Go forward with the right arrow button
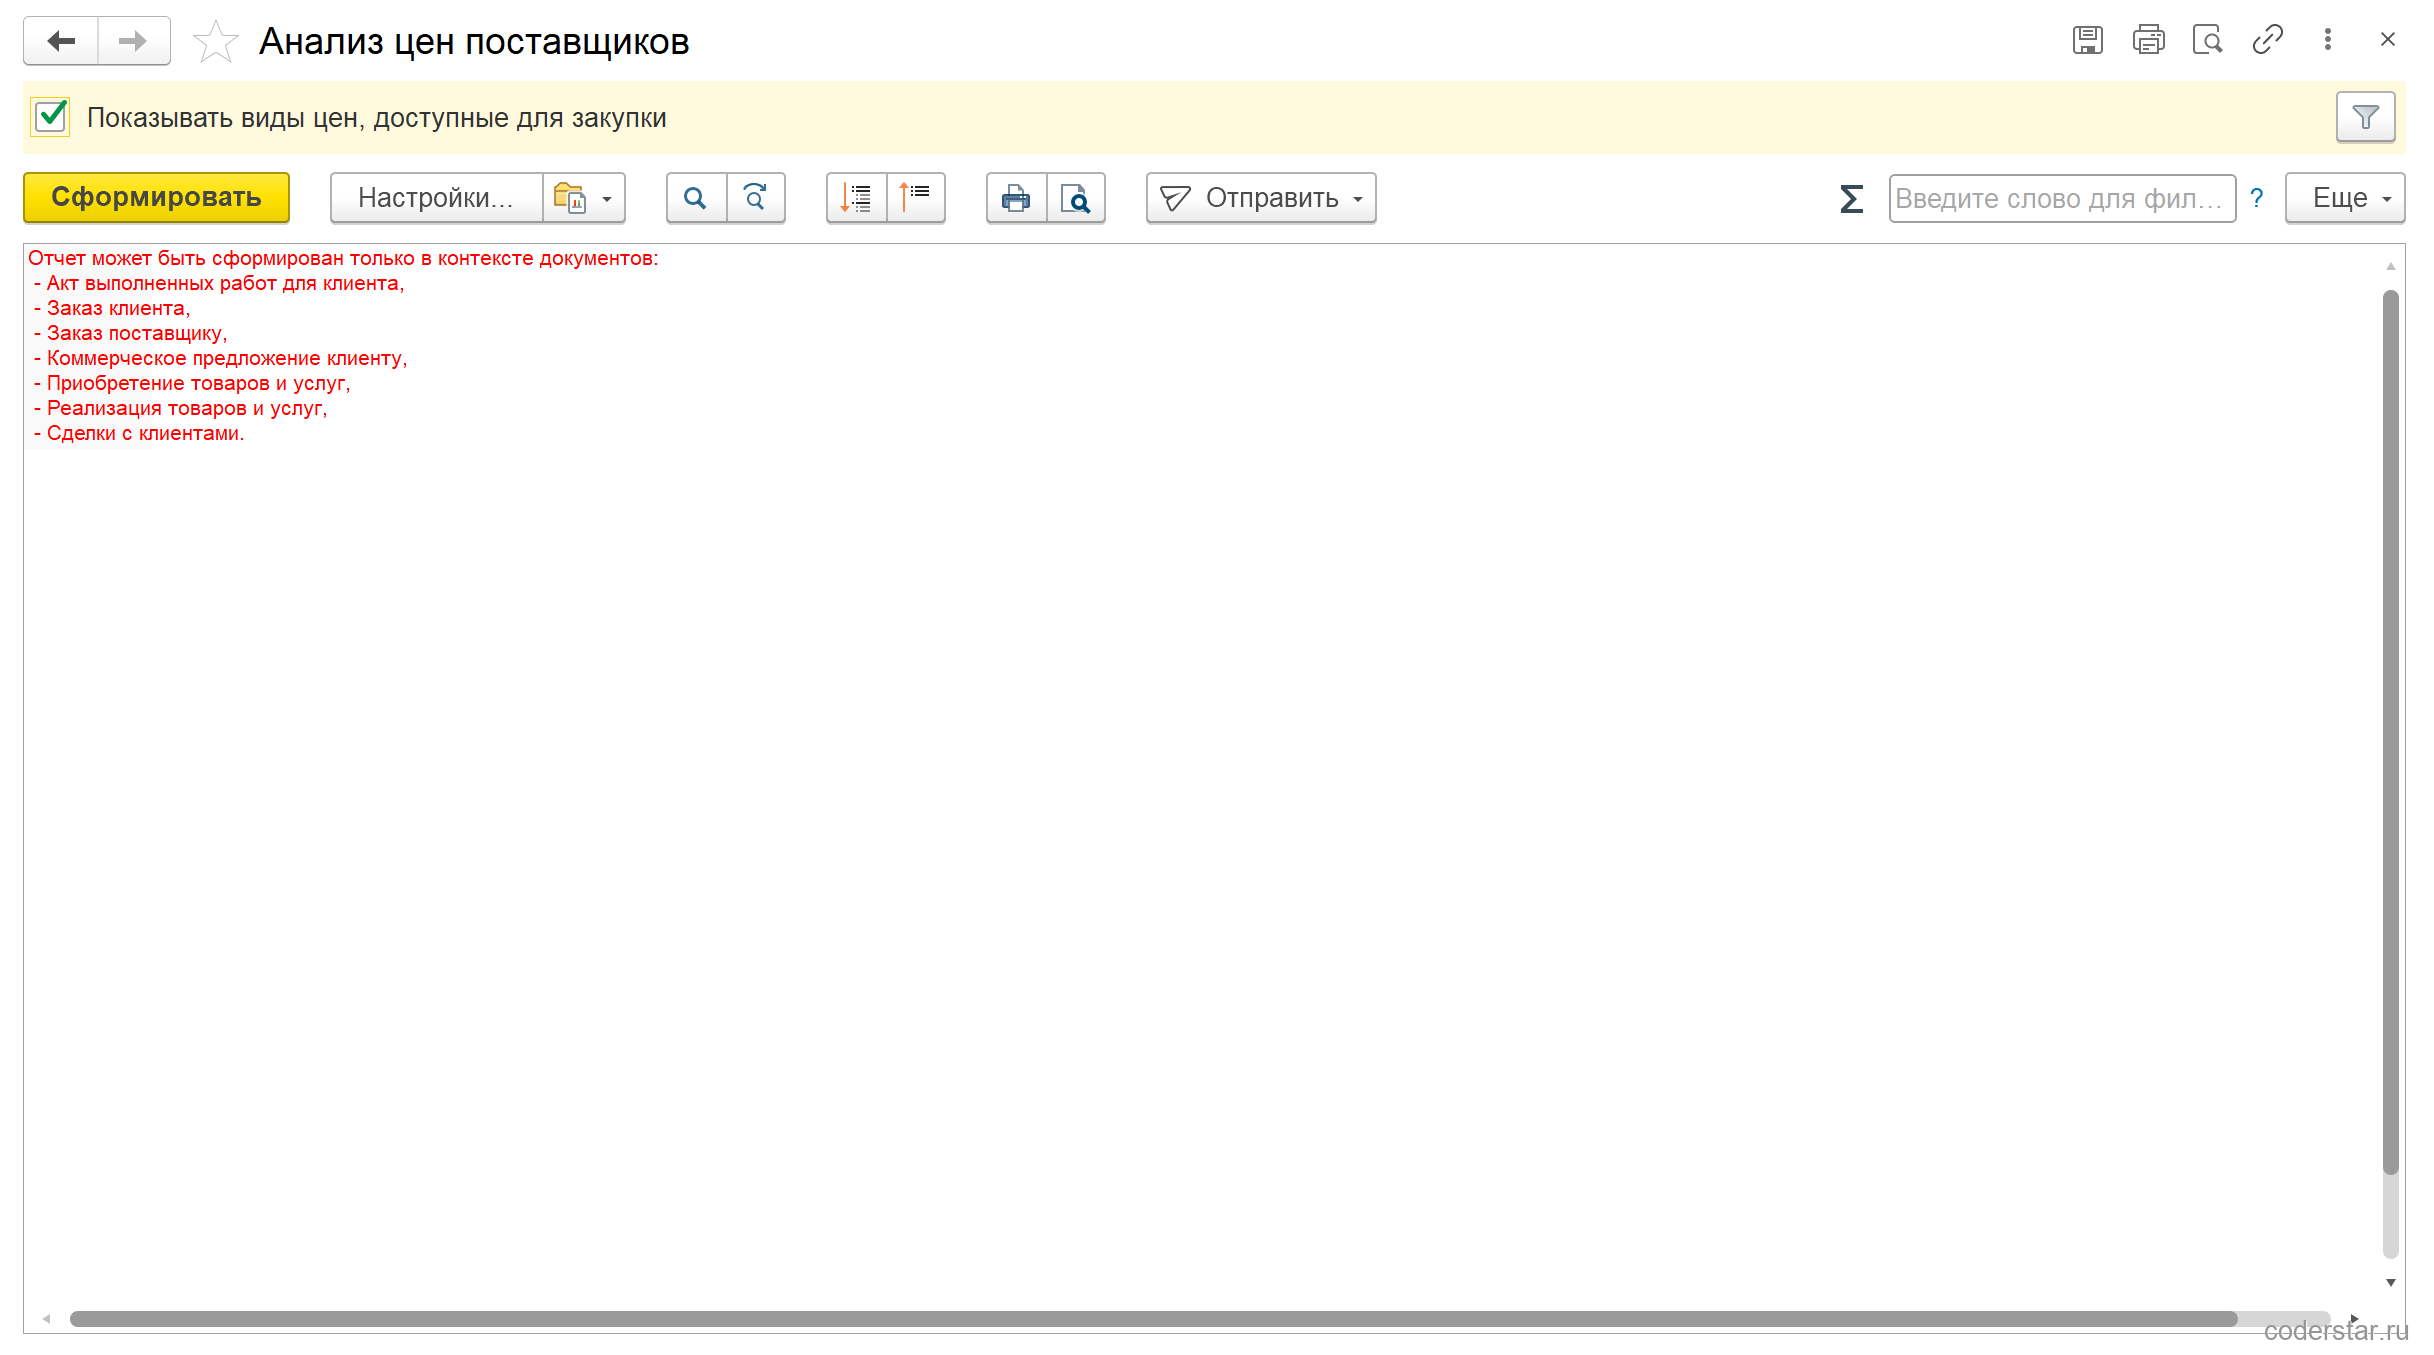 134,41
